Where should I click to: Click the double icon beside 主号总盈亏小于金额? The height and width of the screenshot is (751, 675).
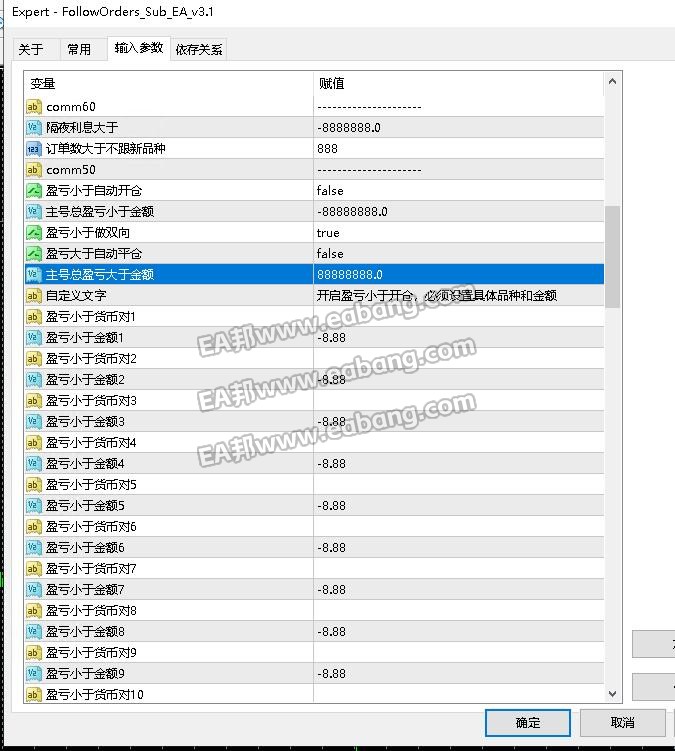point(34,212)
